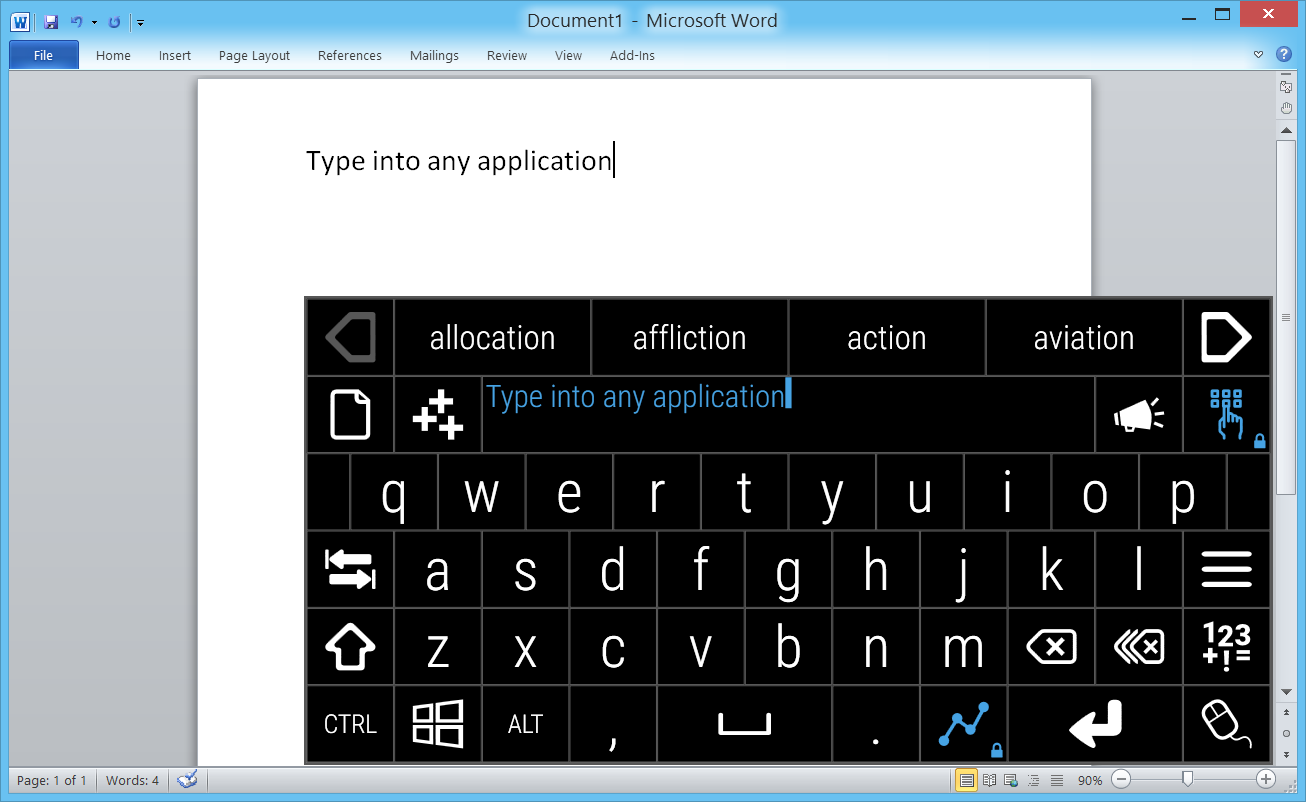Open the mouse keyboard icon

[x=1226, y=723]
